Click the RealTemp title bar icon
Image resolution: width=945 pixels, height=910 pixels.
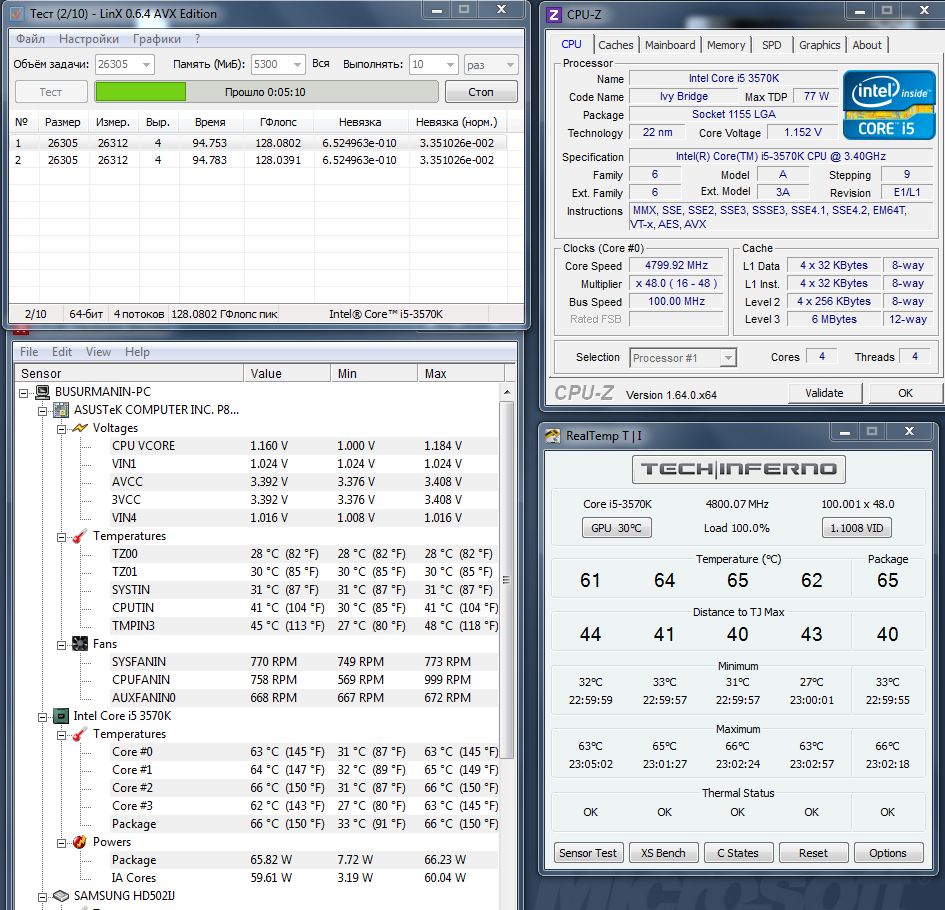[x=553, y=436]
